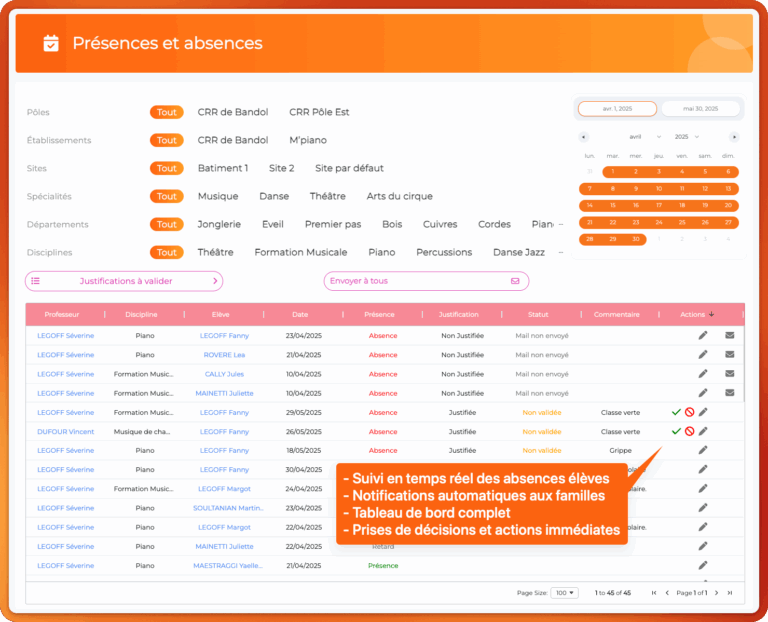Click the 'Envoyer à tous' button
768x622 pixels.
(x=426, y=281)
